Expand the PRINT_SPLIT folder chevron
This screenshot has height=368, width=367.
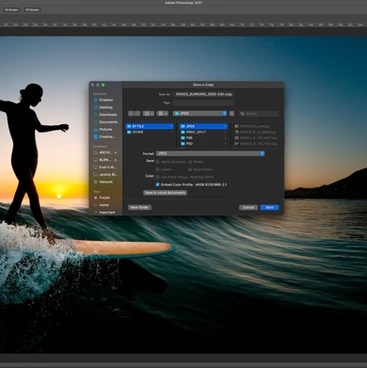click(x=225, y=132)
